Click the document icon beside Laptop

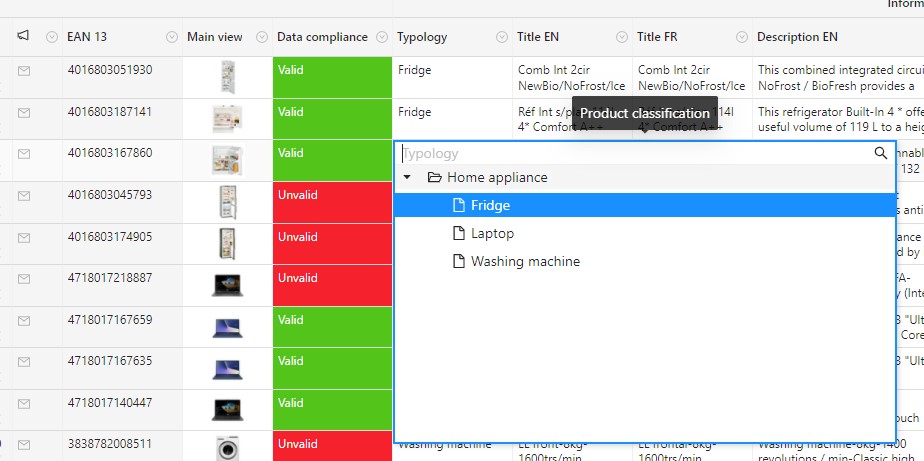[x=459, y=234]
